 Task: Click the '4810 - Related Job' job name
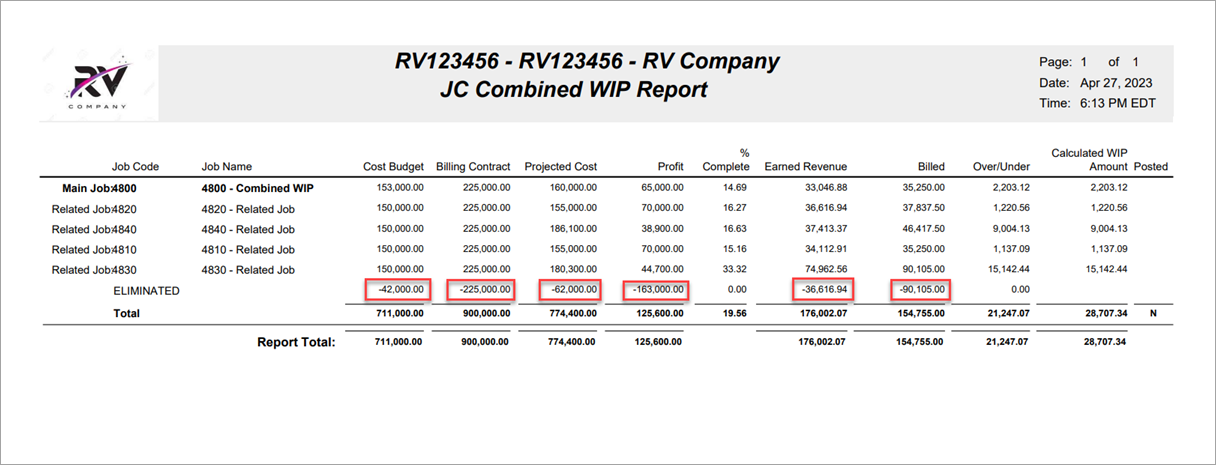coord(248,250)
